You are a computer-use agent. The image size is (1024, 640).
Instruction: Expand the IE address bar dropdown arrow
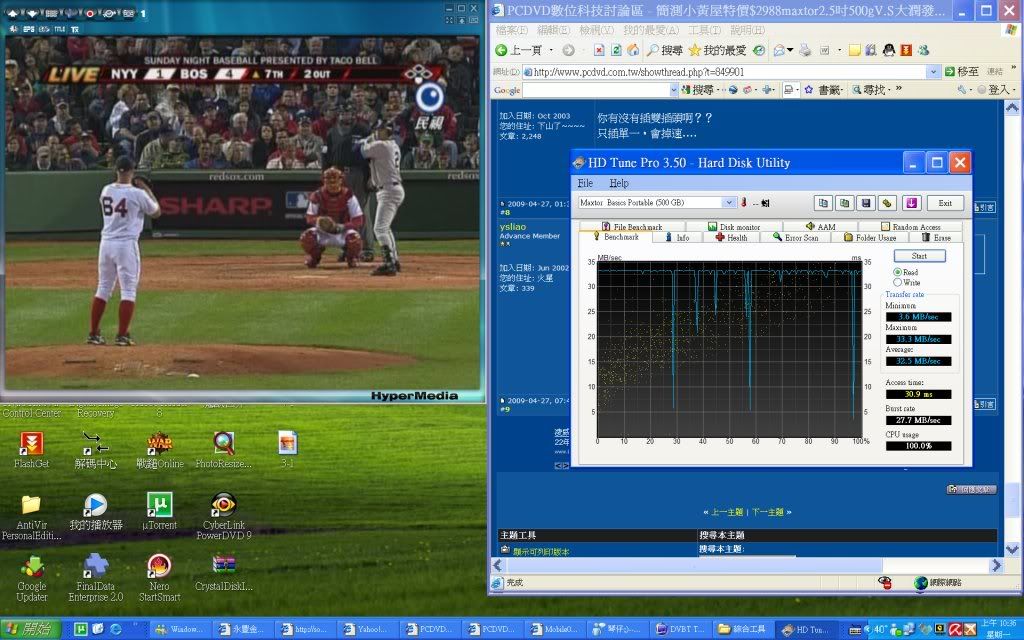[x=933, y=72]
